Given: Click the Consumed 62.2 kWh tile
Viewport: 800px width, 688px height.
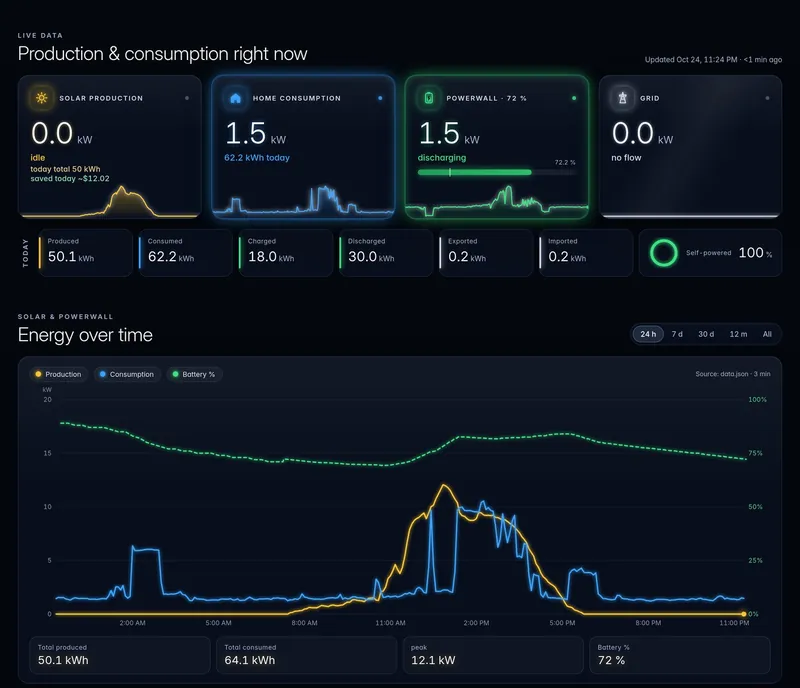Looking at the screenshot, I should [185, 253].
